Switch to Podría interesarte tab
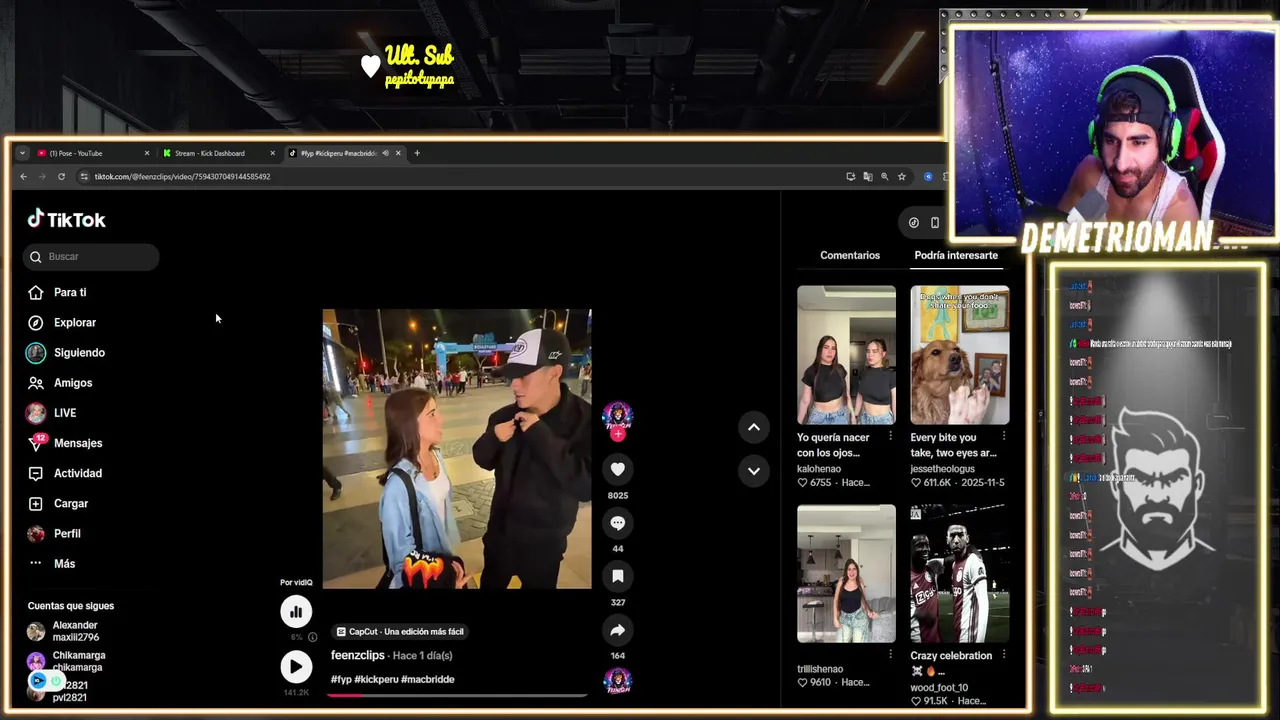The image size is (1280, 720). point(956,255)
